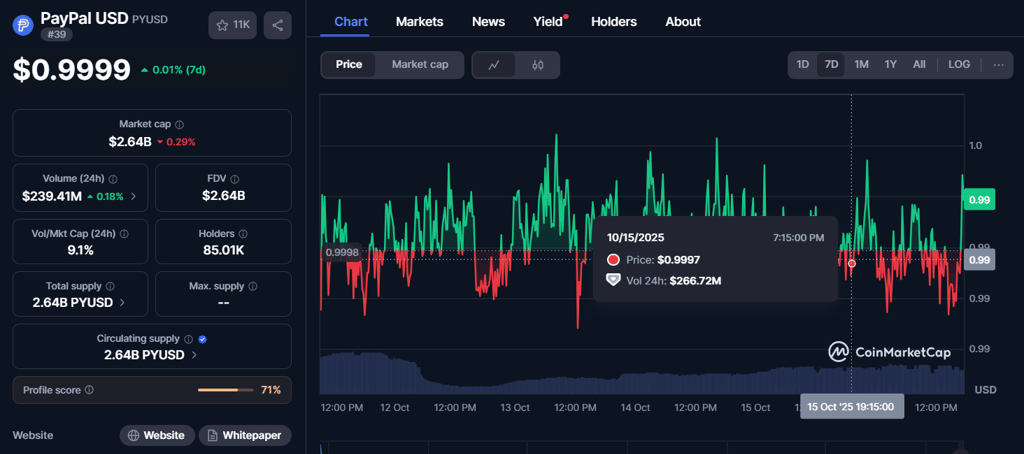Image resolution: width=1024 pixels, height=454 pixels.
Task: Click the Profile score progress bar
Action: click(x=225, y=390)
